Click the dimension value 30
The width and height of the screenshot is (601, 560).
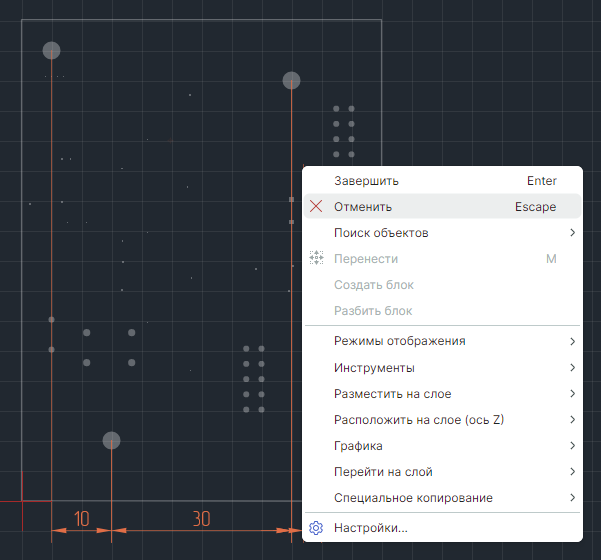pos(201,518)
